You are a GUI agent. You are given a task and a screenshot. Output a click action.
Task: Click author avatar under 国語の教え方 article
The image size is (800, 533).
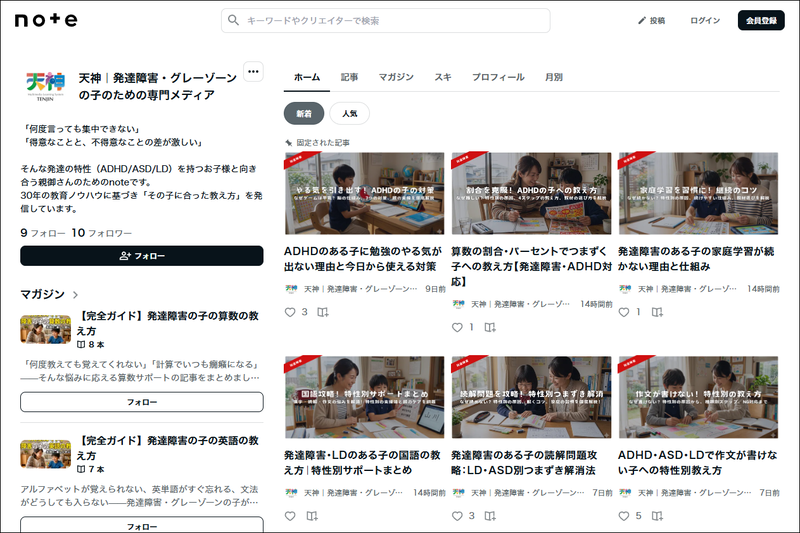(x=291, y=493)
